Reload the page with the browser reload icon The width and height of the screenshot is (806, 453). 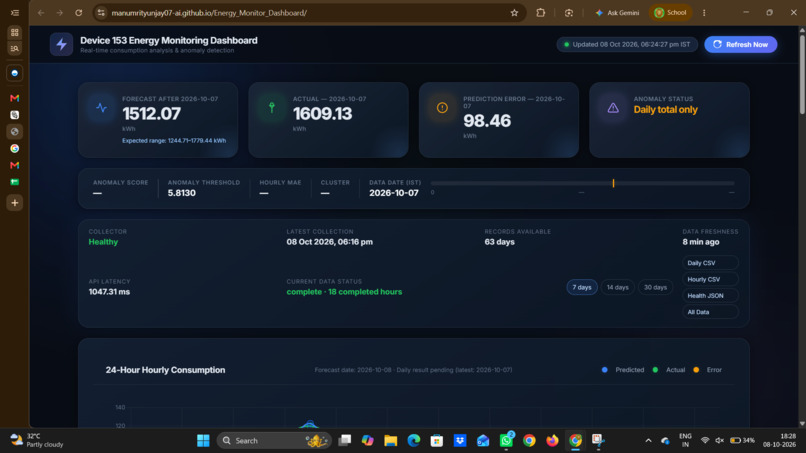pyautogui.click(x=79, y=13)
